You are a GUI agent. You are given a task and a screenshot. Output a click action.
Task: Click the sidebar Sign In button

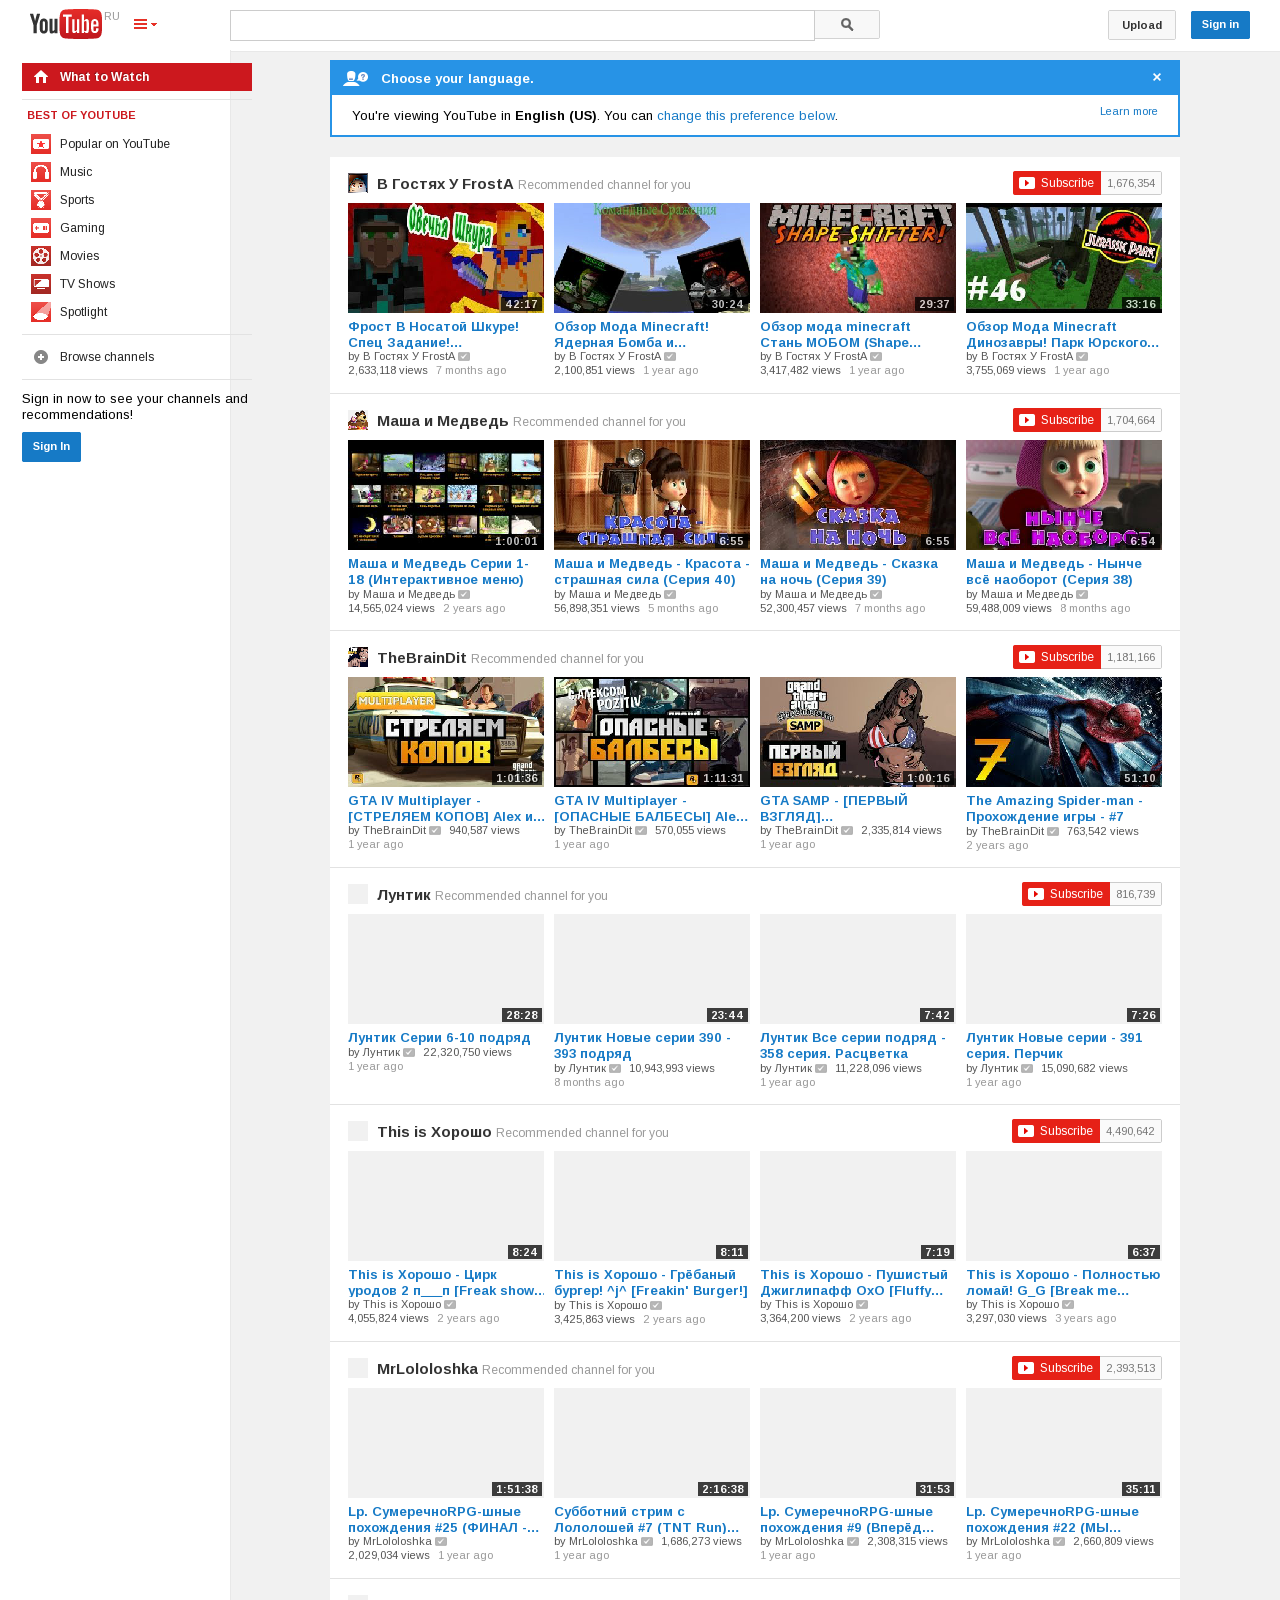point(51,447)
